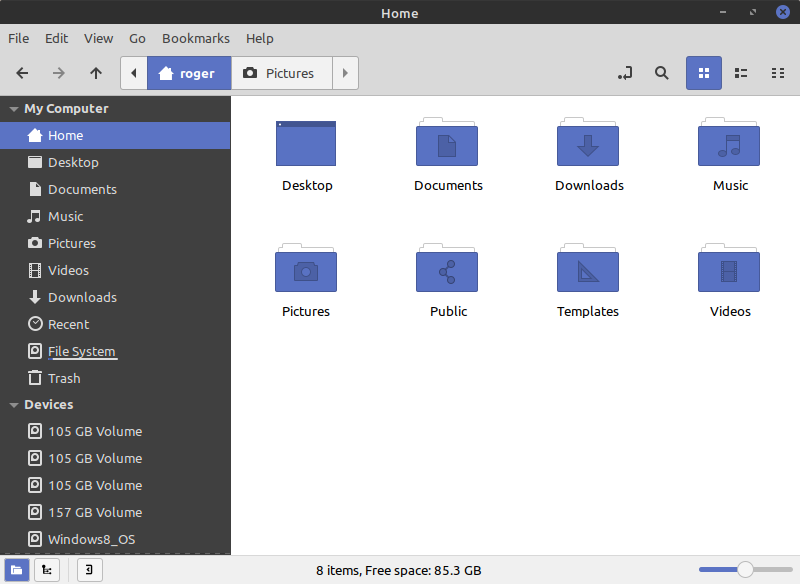
Task: Open the Bookmarks menu
Action: tap(195, 38)
